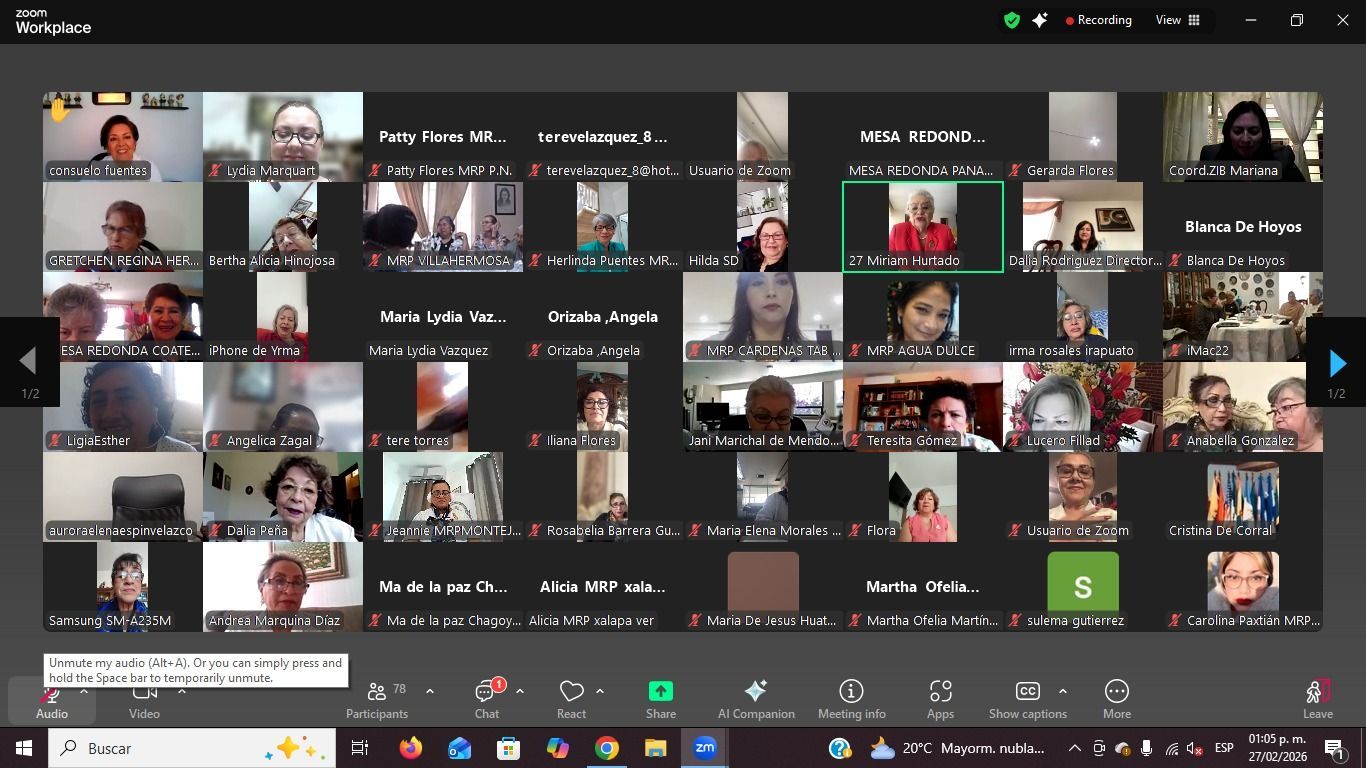
Task: Click the Anabella Gonzalez name label
Action: (x=1240, y=441)
